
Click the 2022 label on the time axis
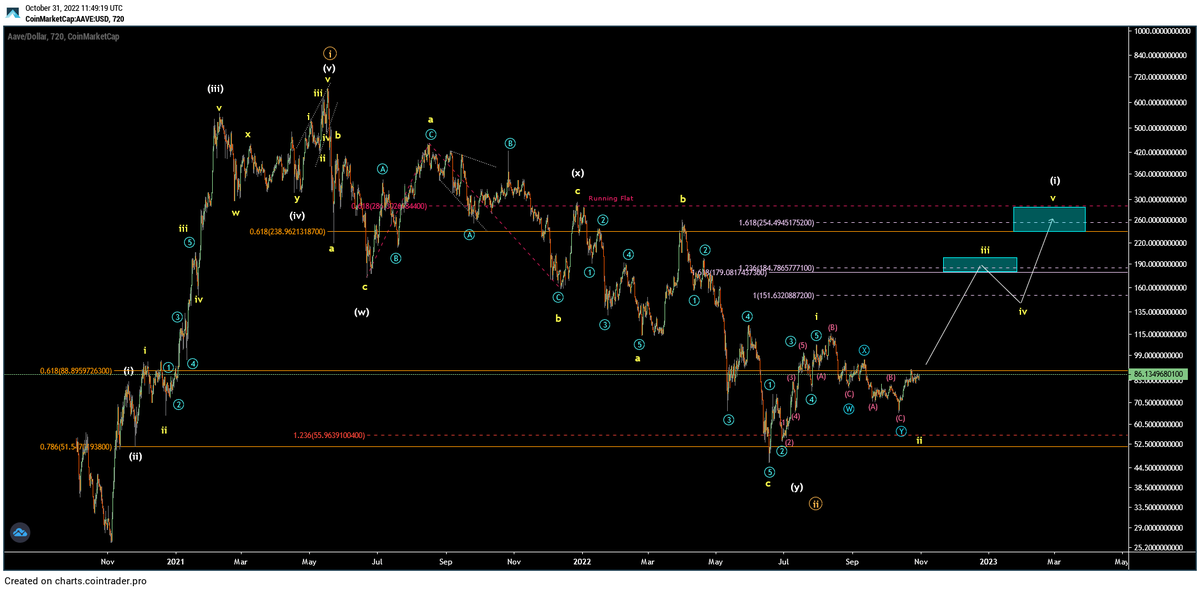pyautogui.click(x=581, y=563)
